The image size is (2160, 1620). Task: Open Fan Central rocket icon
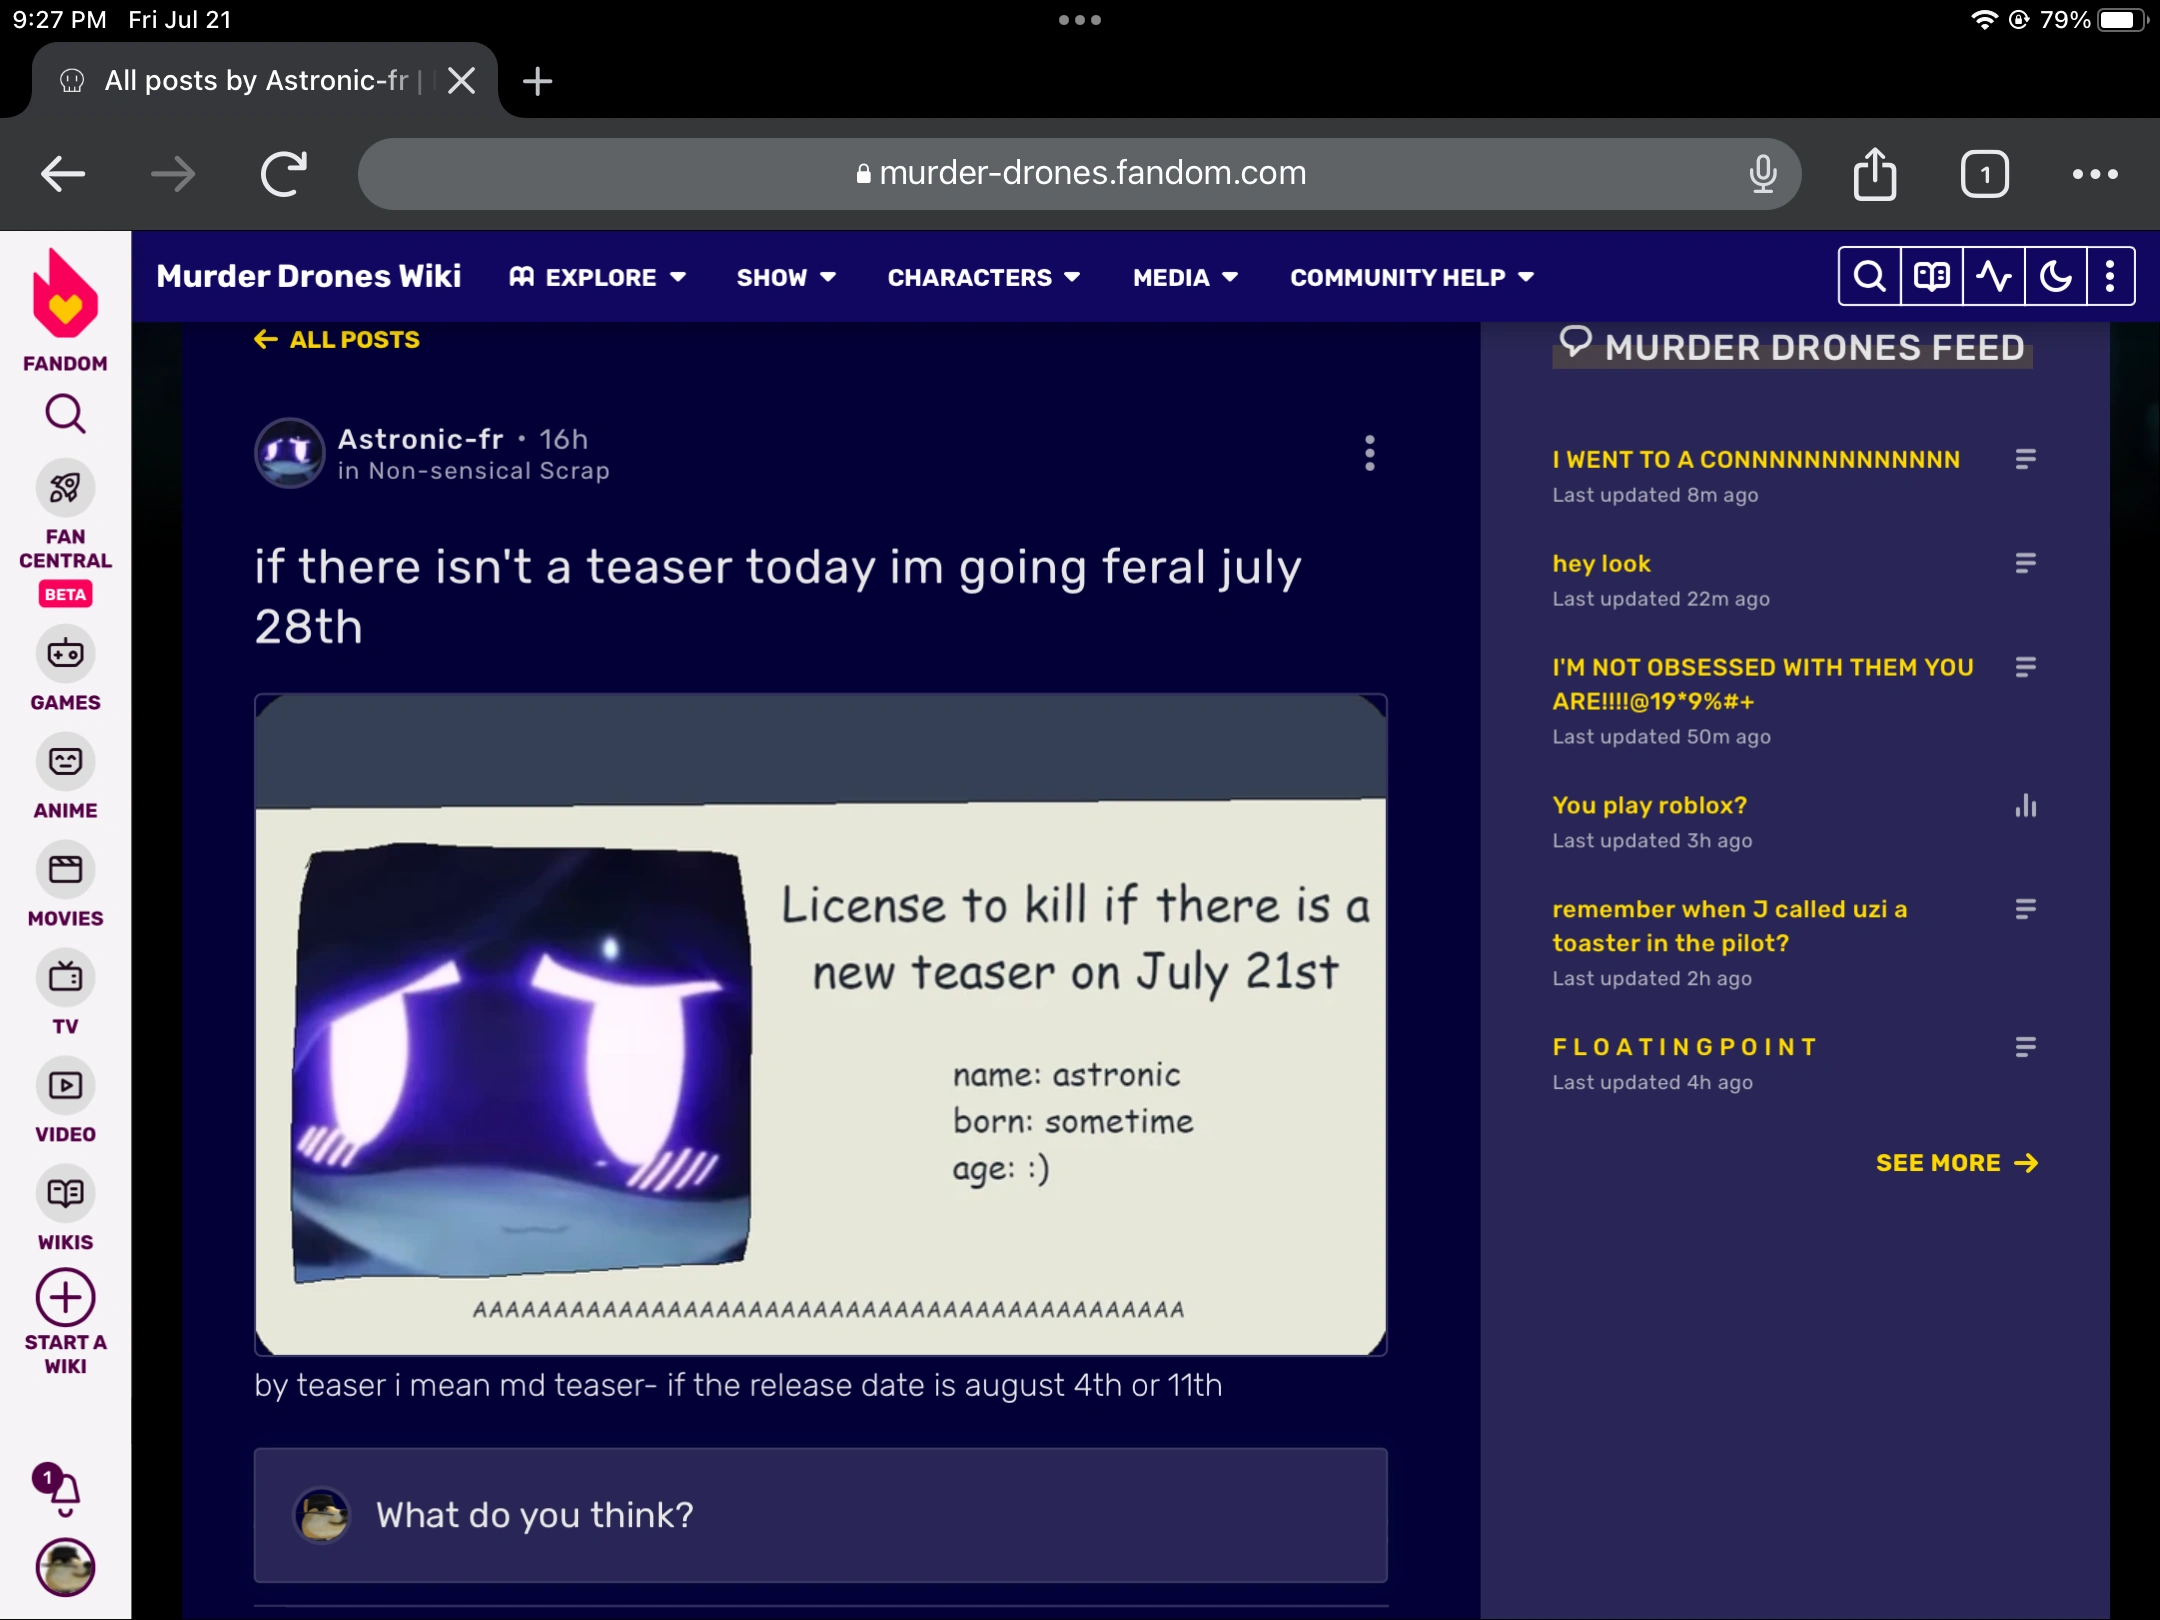pos(65,488)
